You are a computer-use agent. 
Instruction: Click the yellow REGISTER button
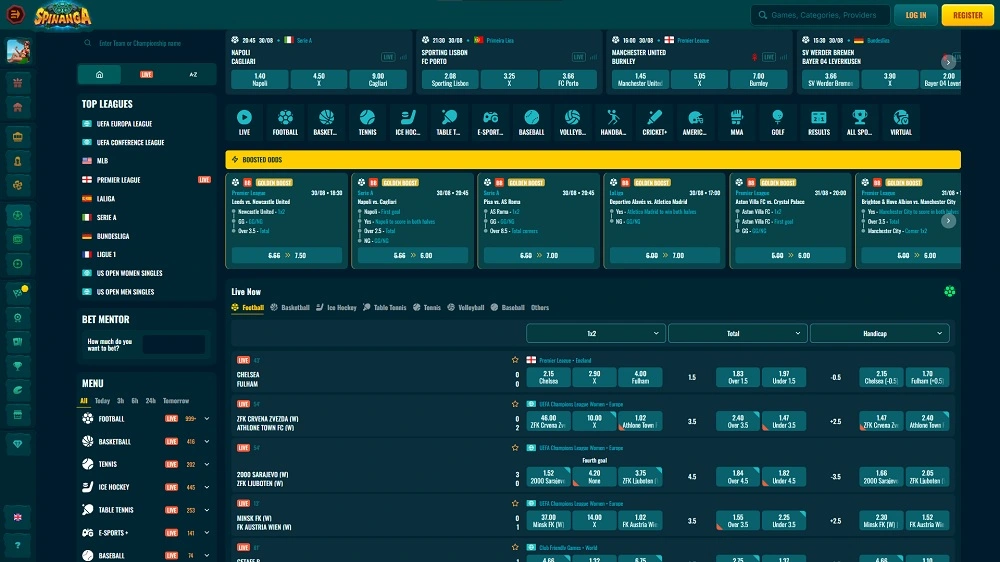967,15
